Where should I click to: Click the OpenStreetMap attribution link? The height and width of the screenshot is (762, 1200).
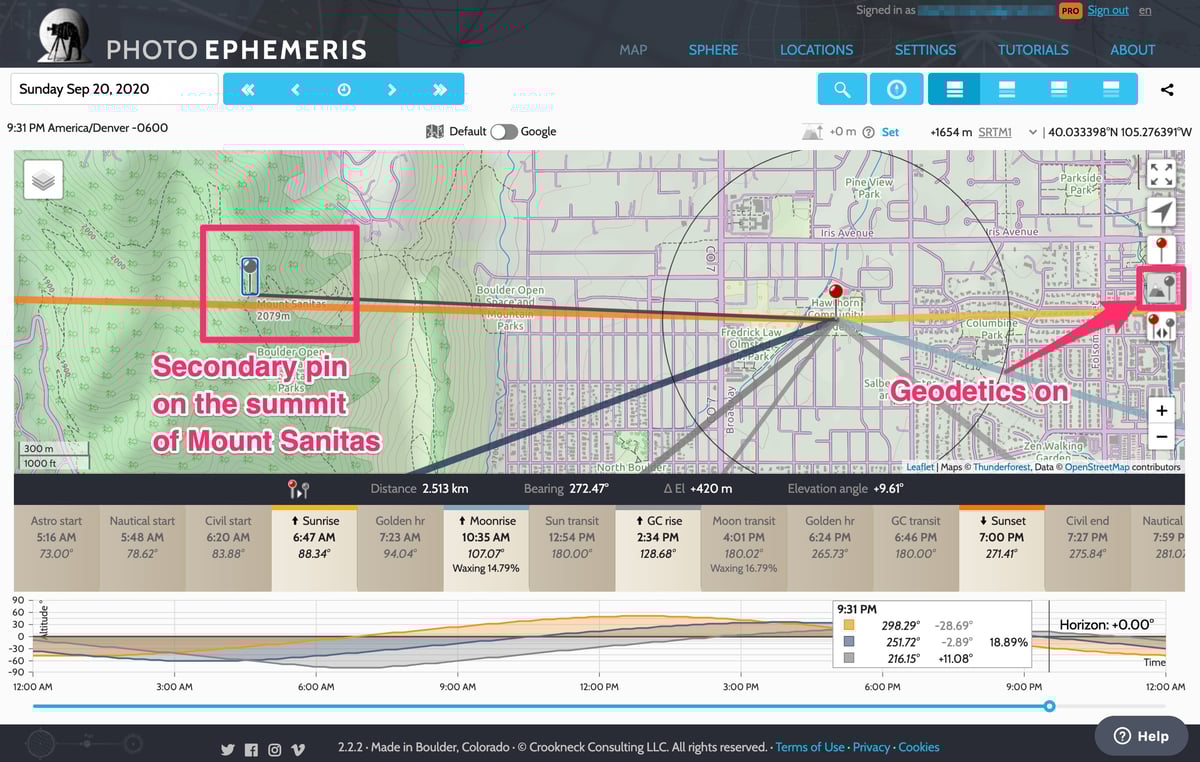[1097, 467]
